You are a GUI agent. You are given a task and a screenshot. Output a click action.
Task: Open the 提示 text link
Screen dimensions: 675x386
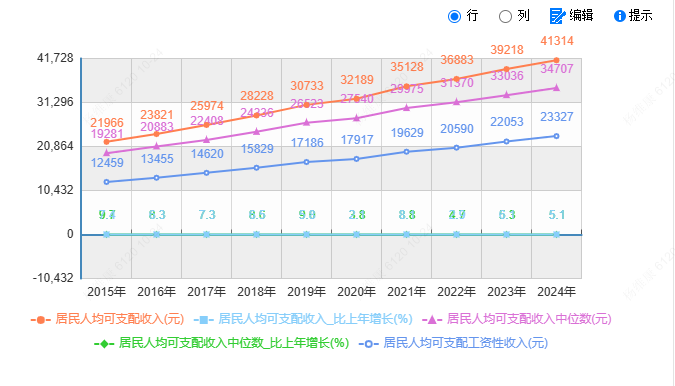pos(641,15)
